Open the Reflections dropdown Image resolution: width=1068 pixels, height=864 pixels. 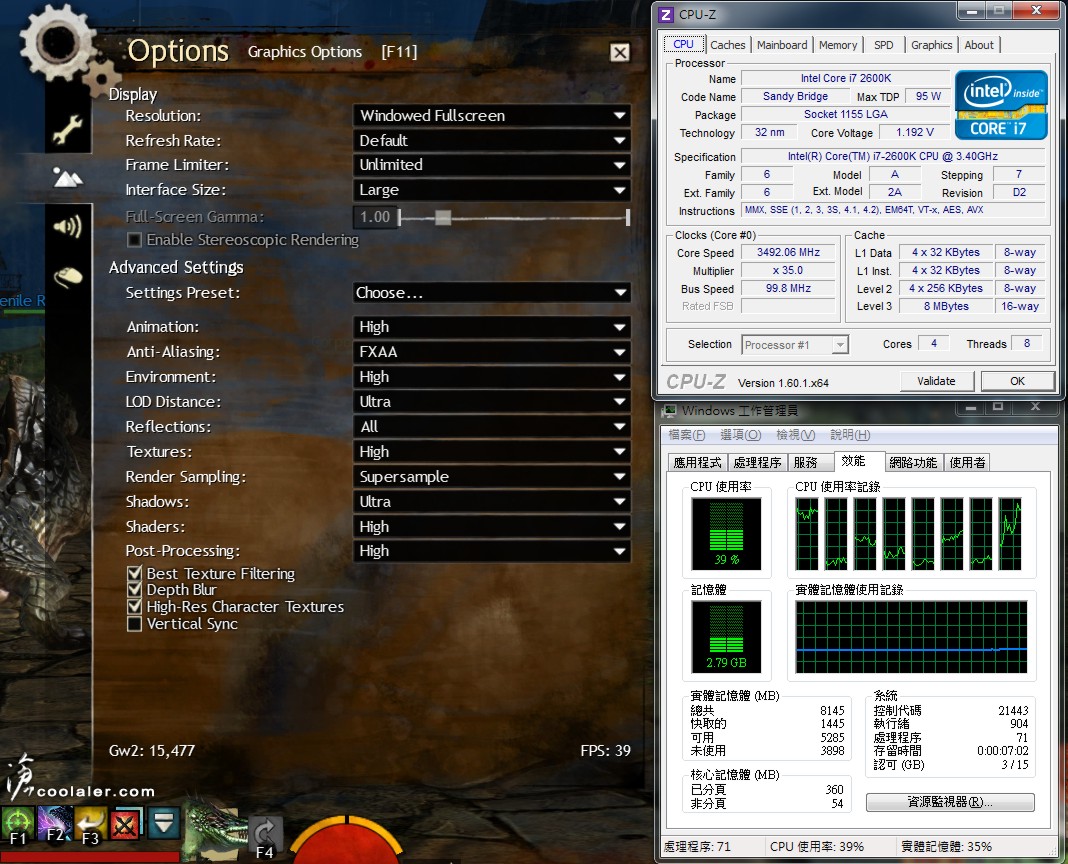click(491, 427)
